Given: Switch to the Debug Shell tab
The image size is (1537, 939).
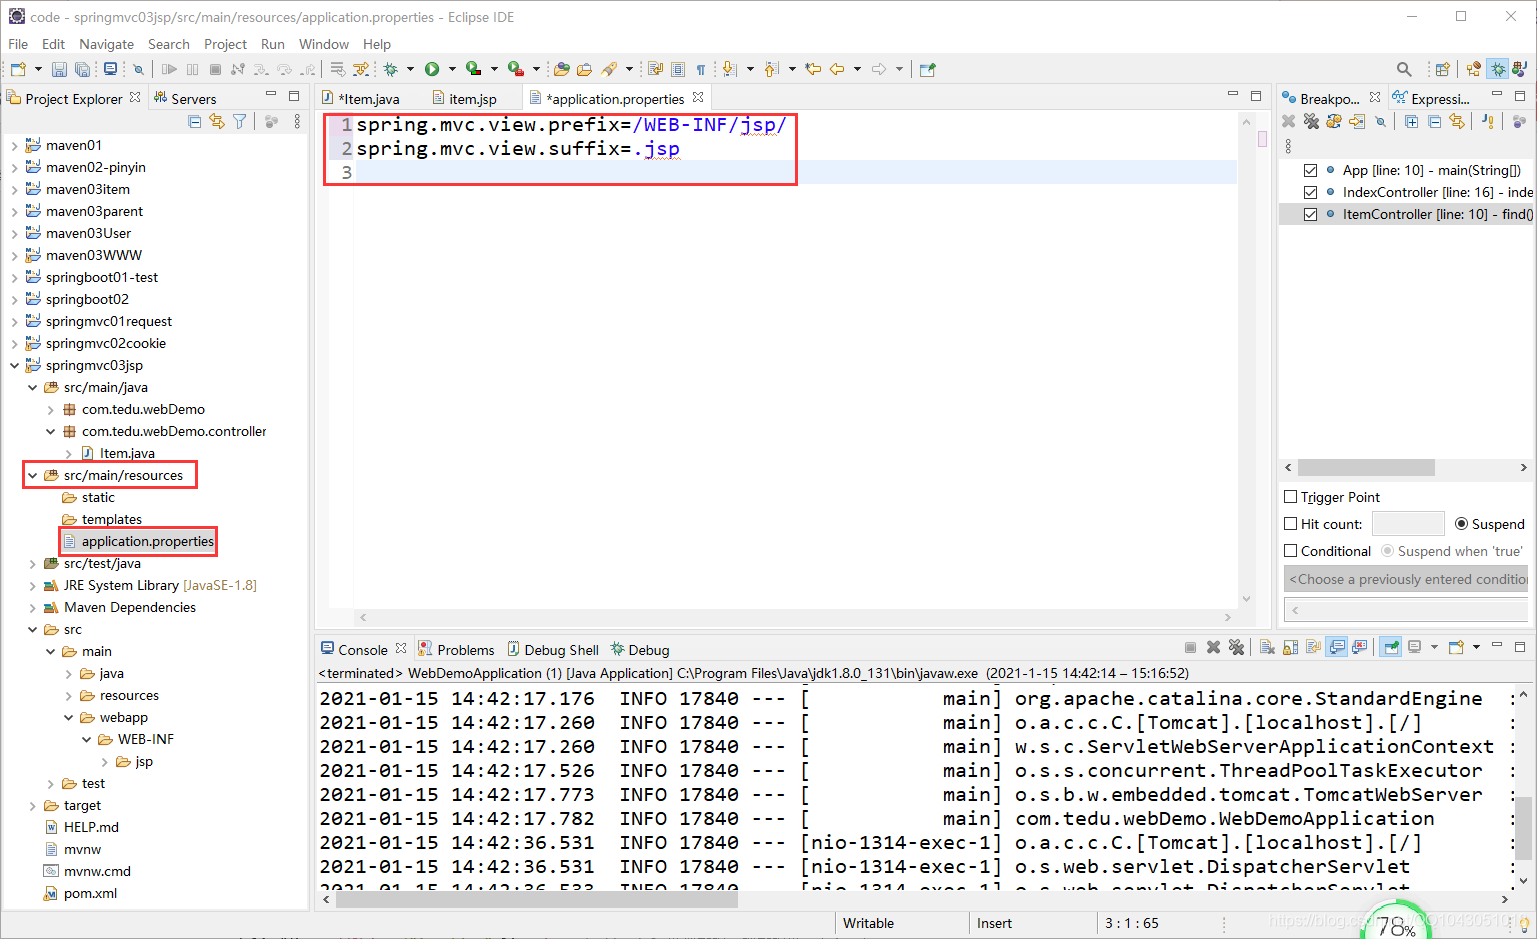Looking at the screenshot, I should [553, 649].
